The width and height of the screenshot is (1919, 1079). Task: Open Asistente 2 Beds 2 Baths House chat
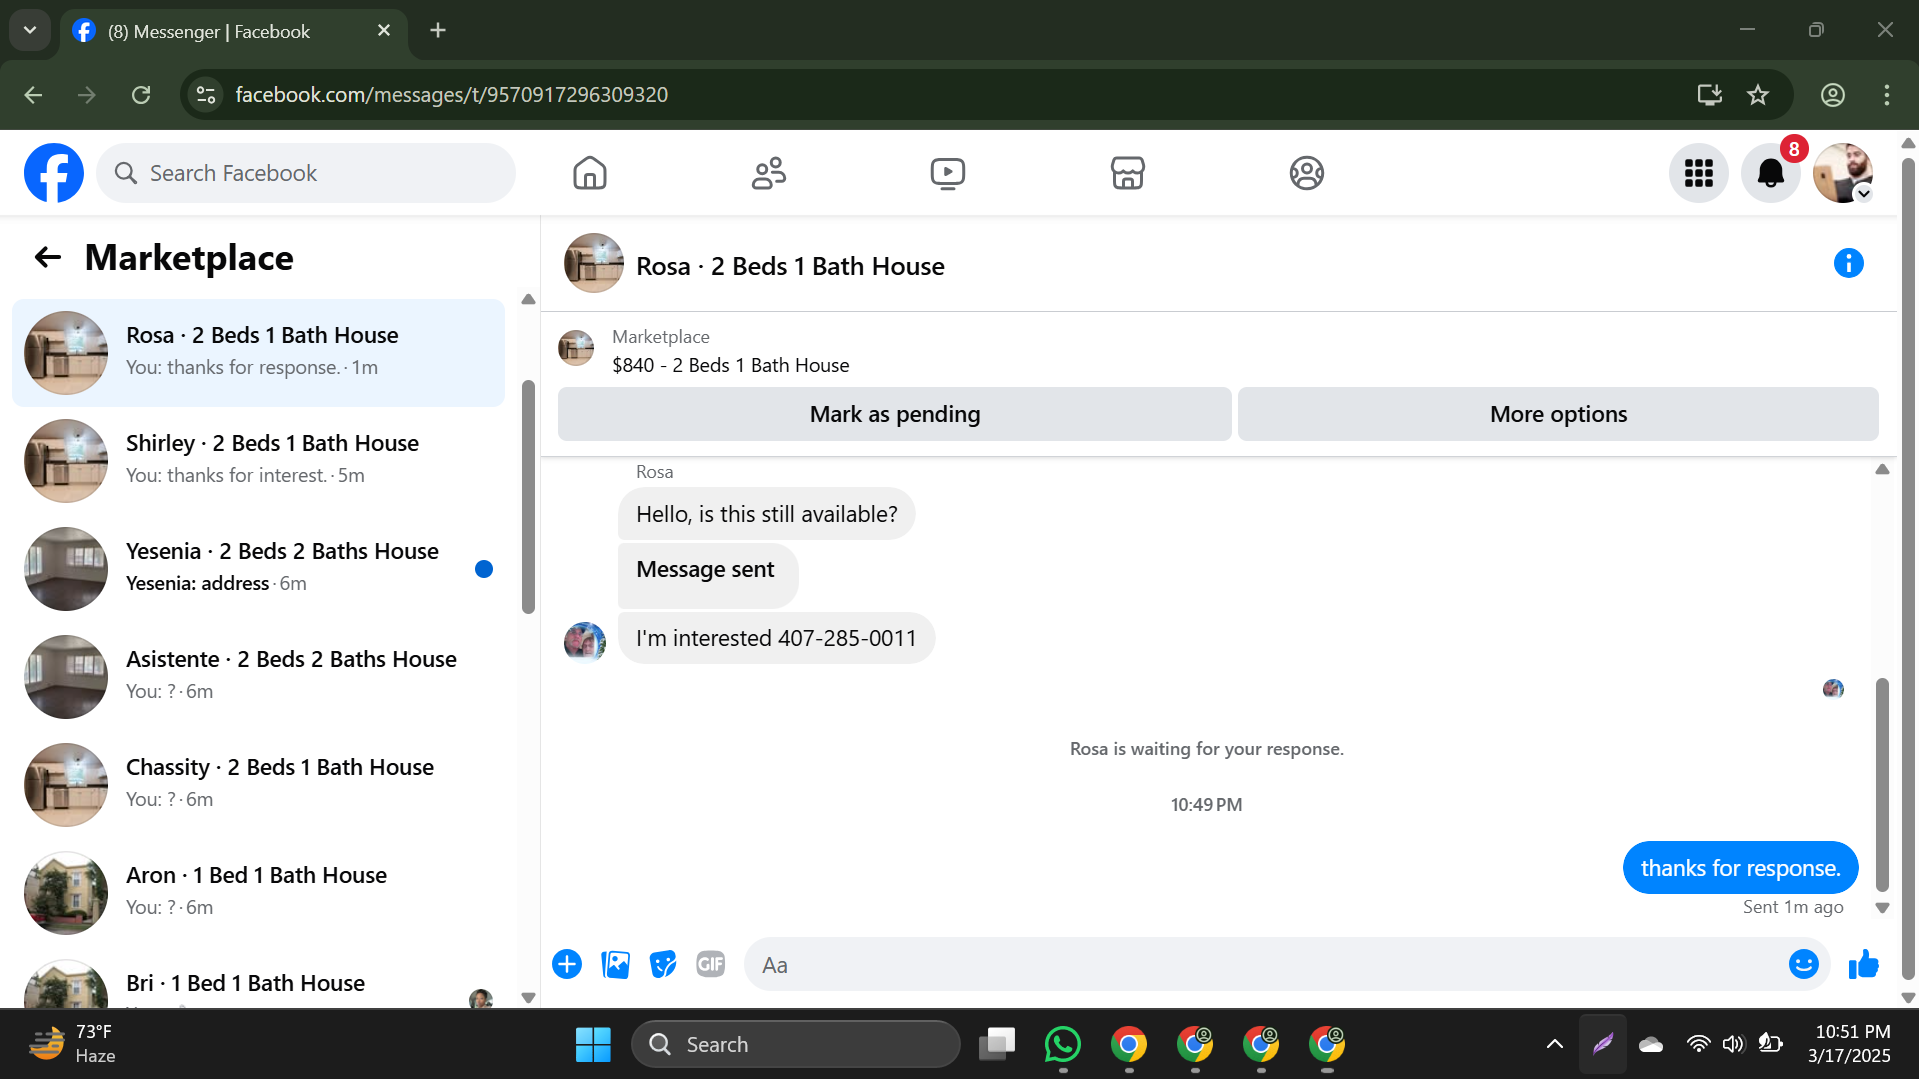click(259, 676)
